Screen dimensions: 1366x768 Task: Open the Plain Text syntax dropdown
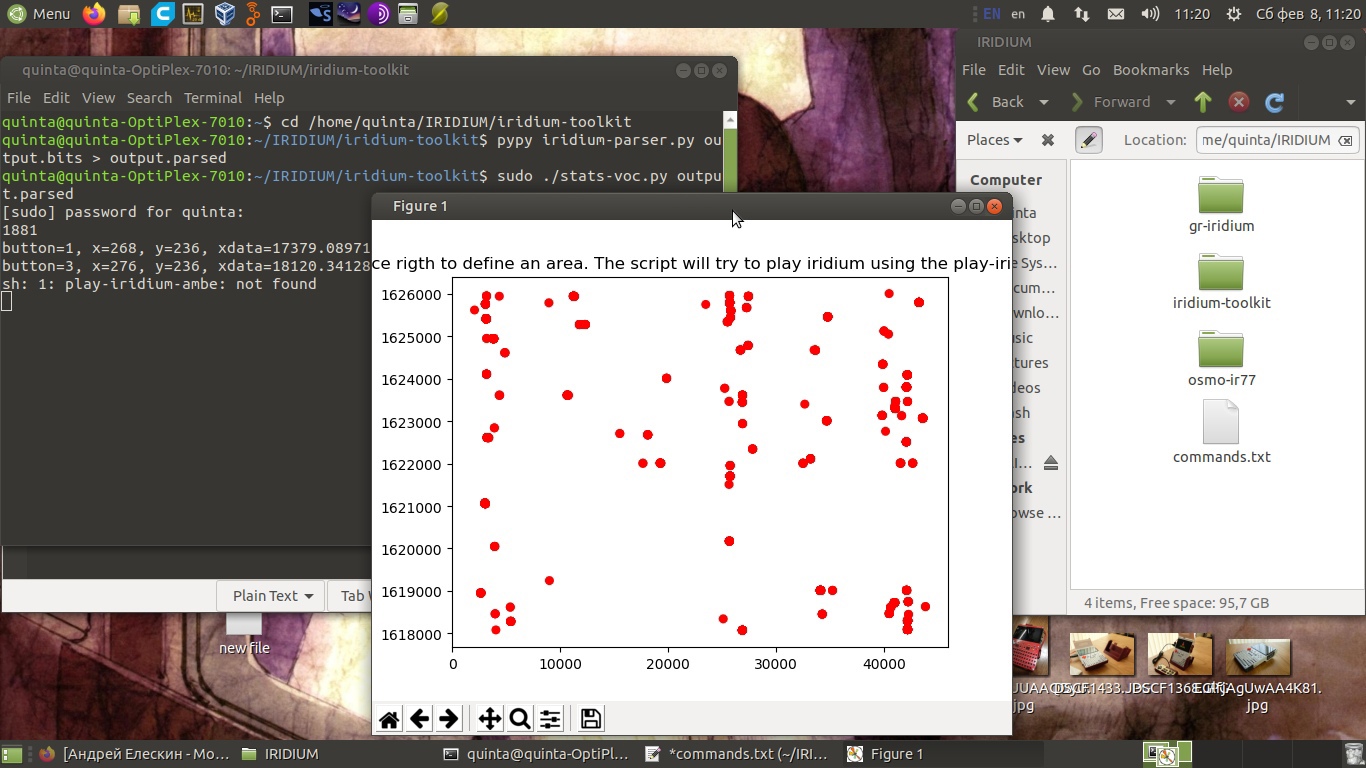point(272,596)
